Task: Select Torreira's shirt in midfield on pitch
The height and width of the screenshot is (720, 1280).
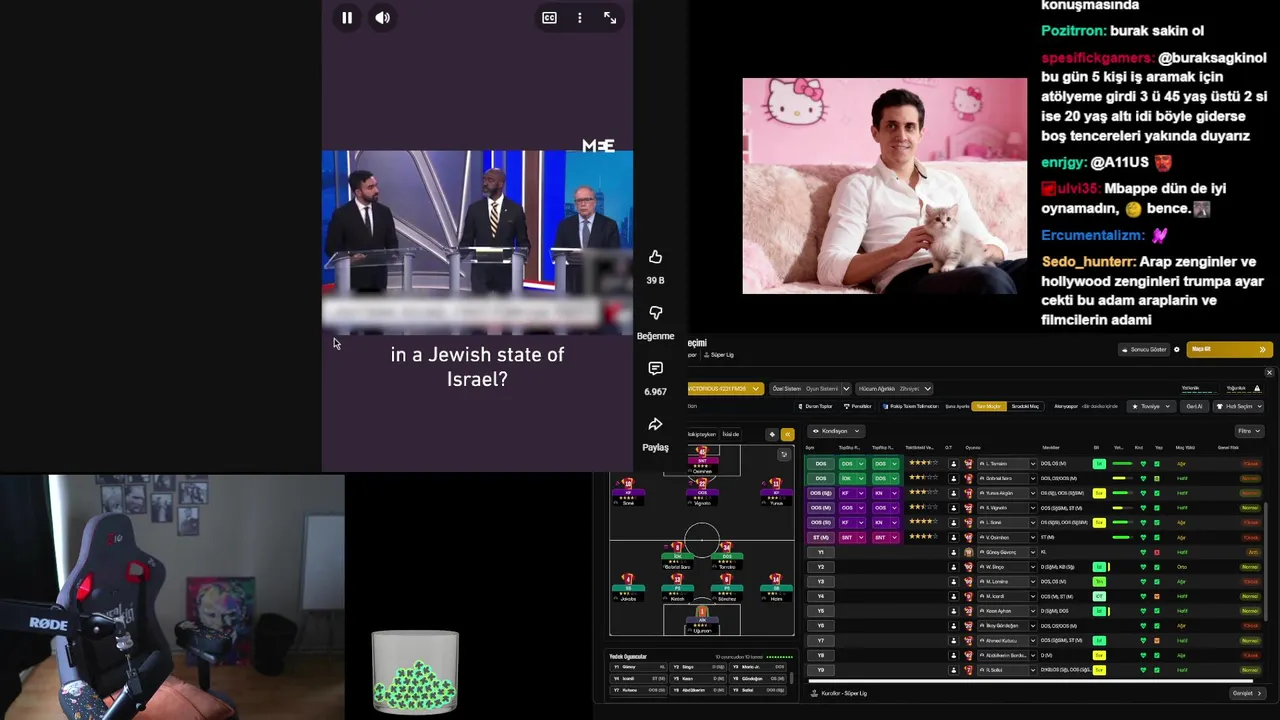Action: (727, 549)
